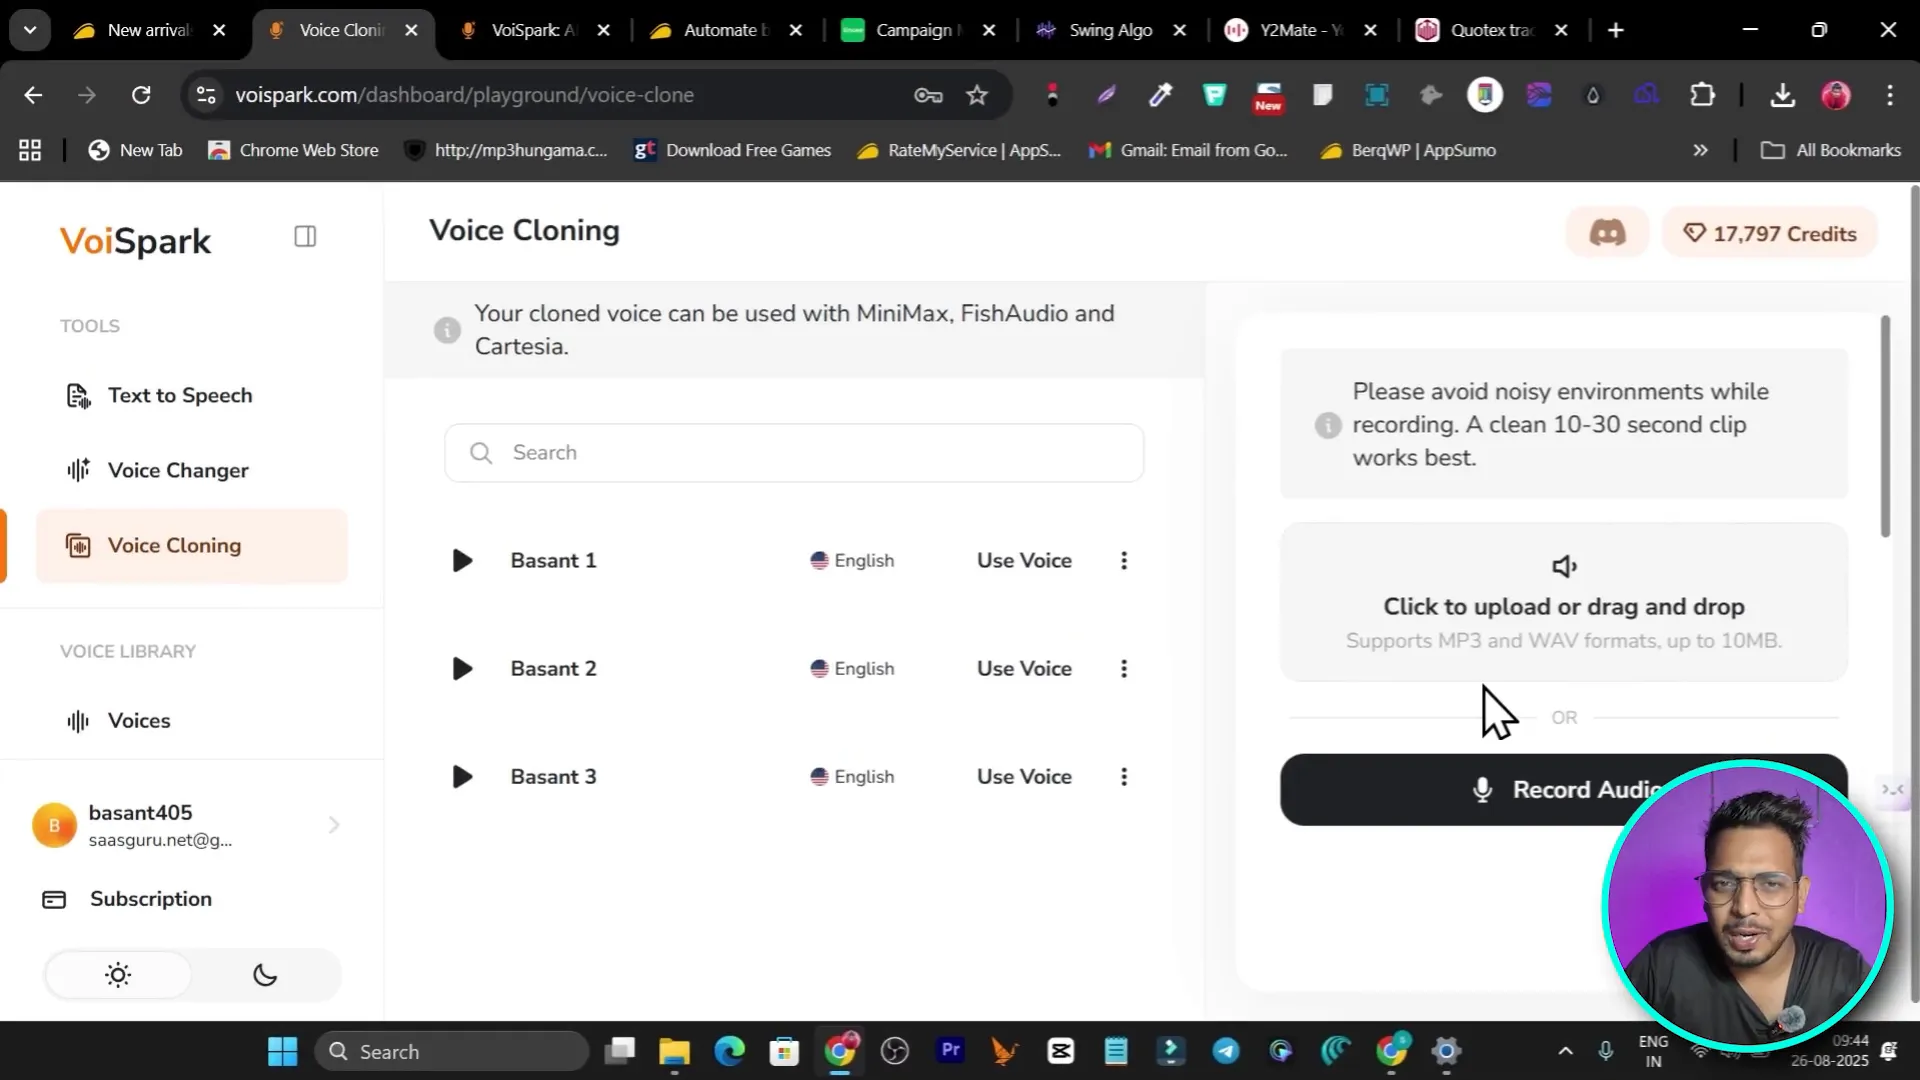Open Text to Speech tool

[x=180, y=396]
